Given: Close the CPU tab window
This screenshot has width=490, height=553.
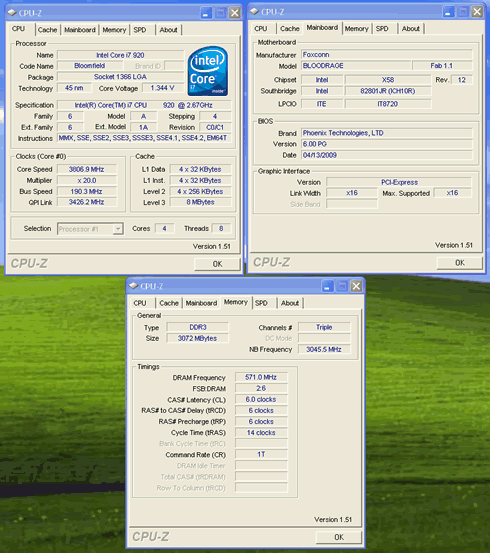Looking at the screenshot, I should coord(235,13).
